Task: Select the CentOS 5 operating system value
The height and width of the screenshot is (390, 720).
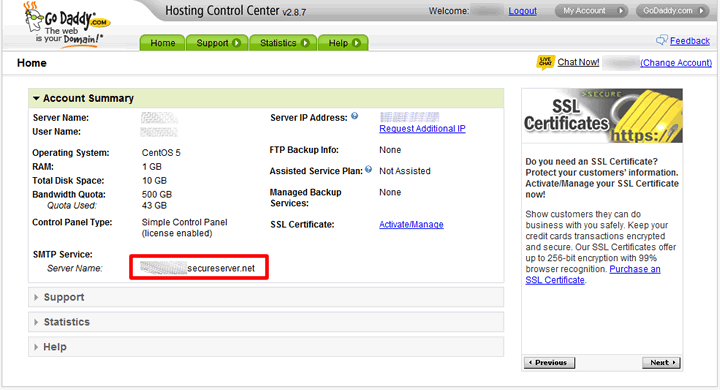Action: 161,153
